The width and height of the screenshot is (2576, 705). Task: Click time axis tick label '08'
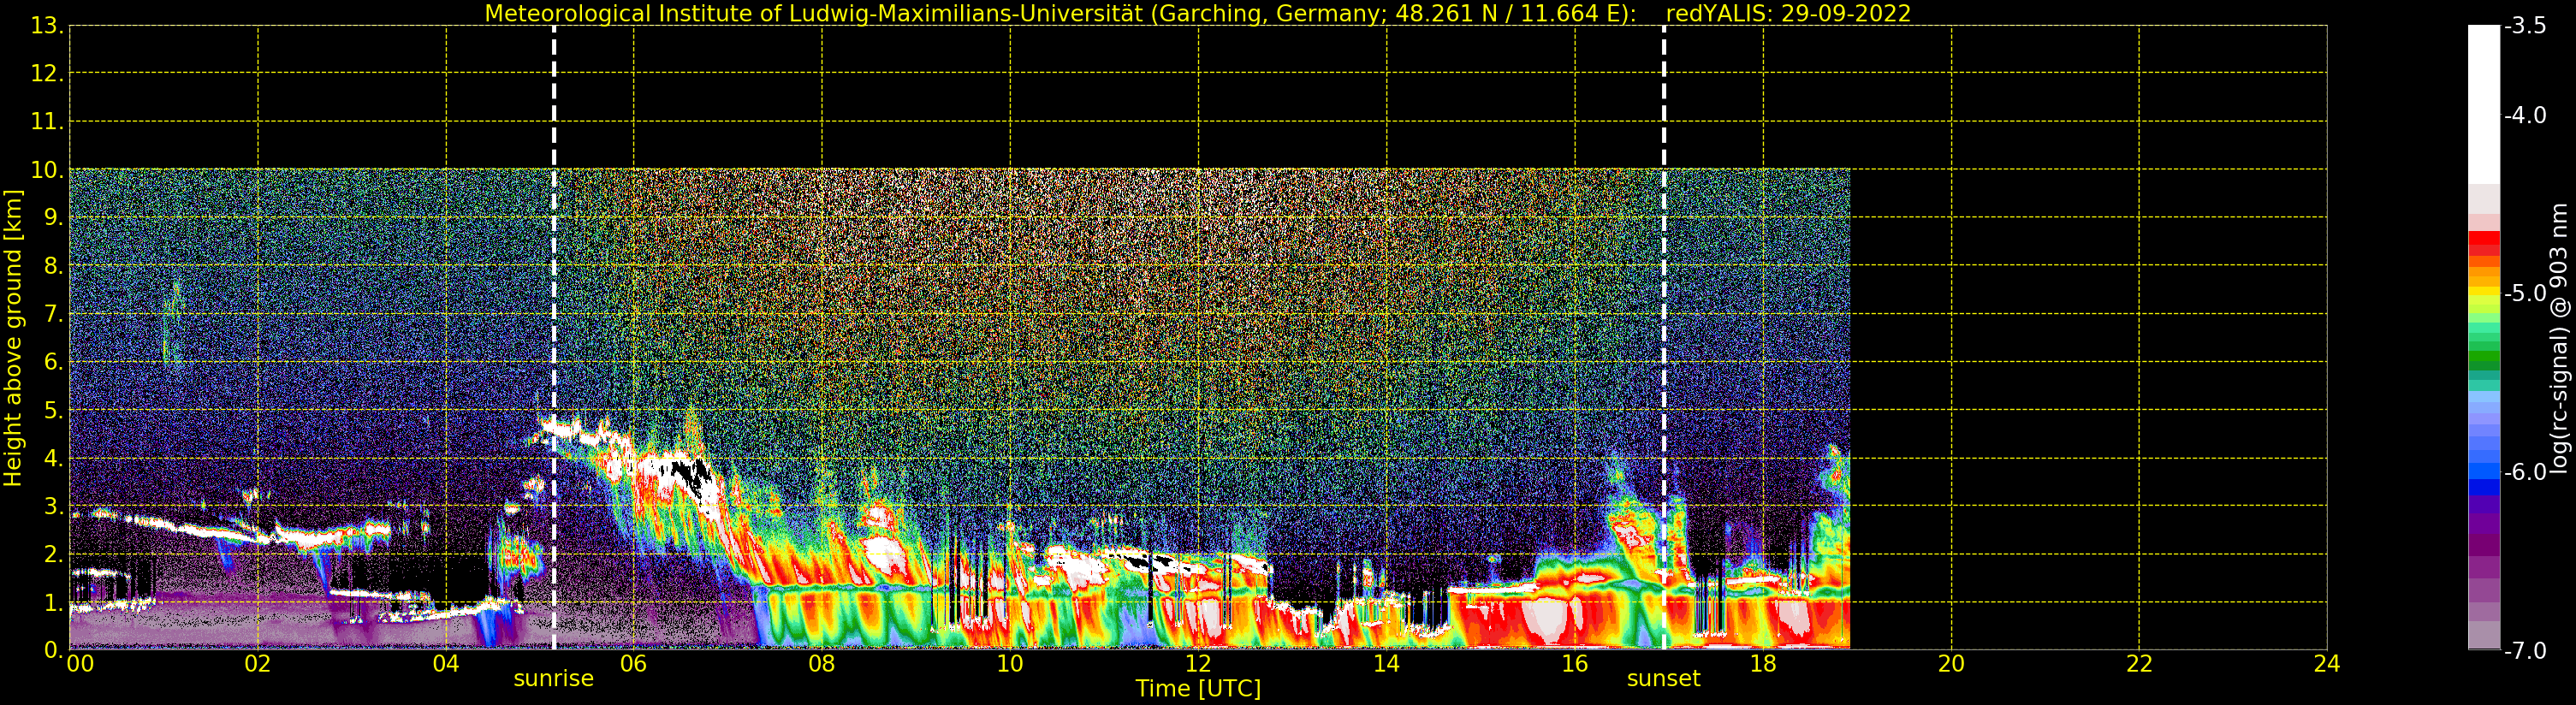(x=822, y=664)
